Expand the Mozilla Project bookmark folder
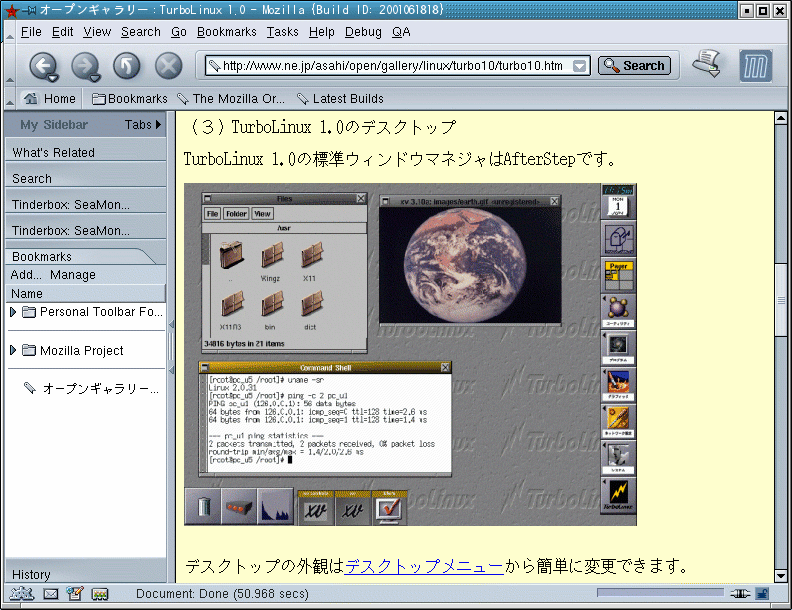792x610 pixels. tap(13, 350)
